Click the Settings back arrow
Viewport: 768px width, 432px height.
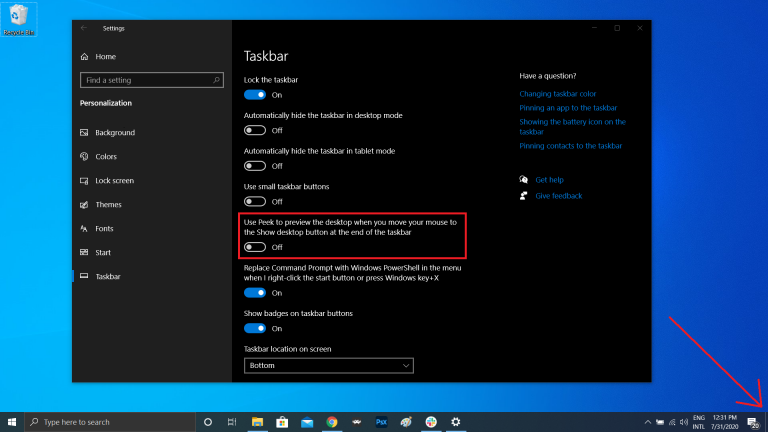pos(83,28)
